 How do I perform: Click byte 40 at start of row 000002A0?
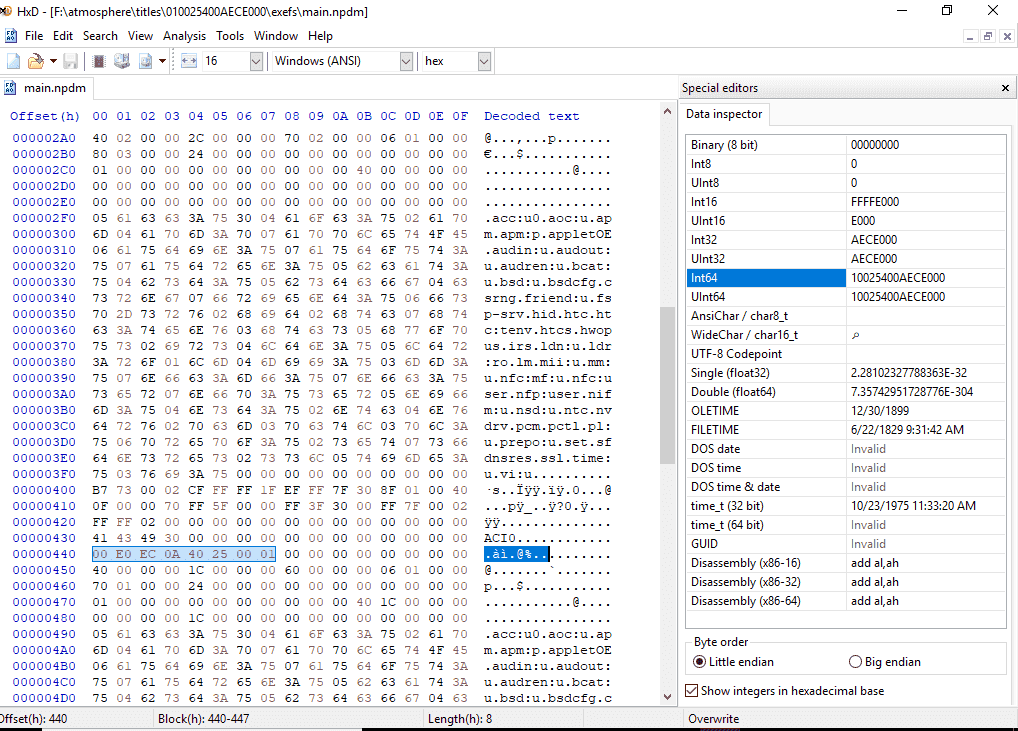point(100,138)
